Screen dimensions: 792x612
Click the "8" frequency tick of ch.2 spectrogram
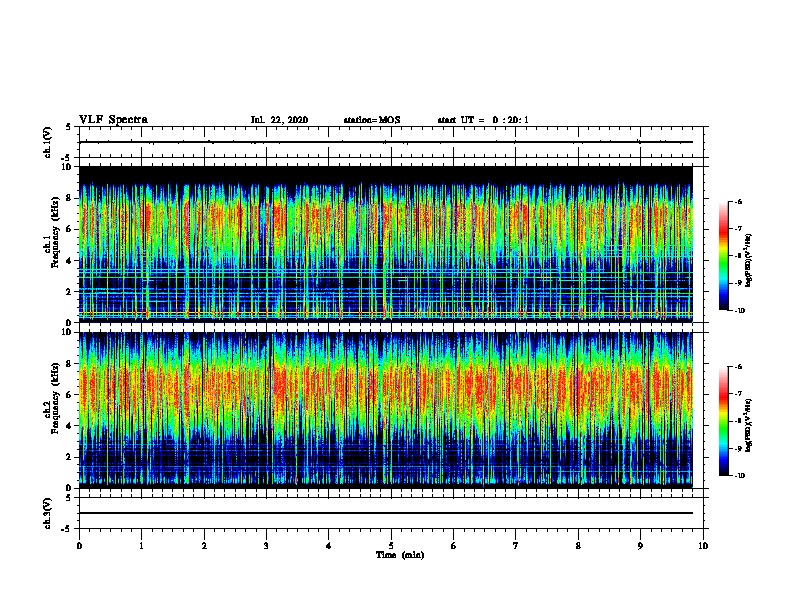click(x=69, y=364)
